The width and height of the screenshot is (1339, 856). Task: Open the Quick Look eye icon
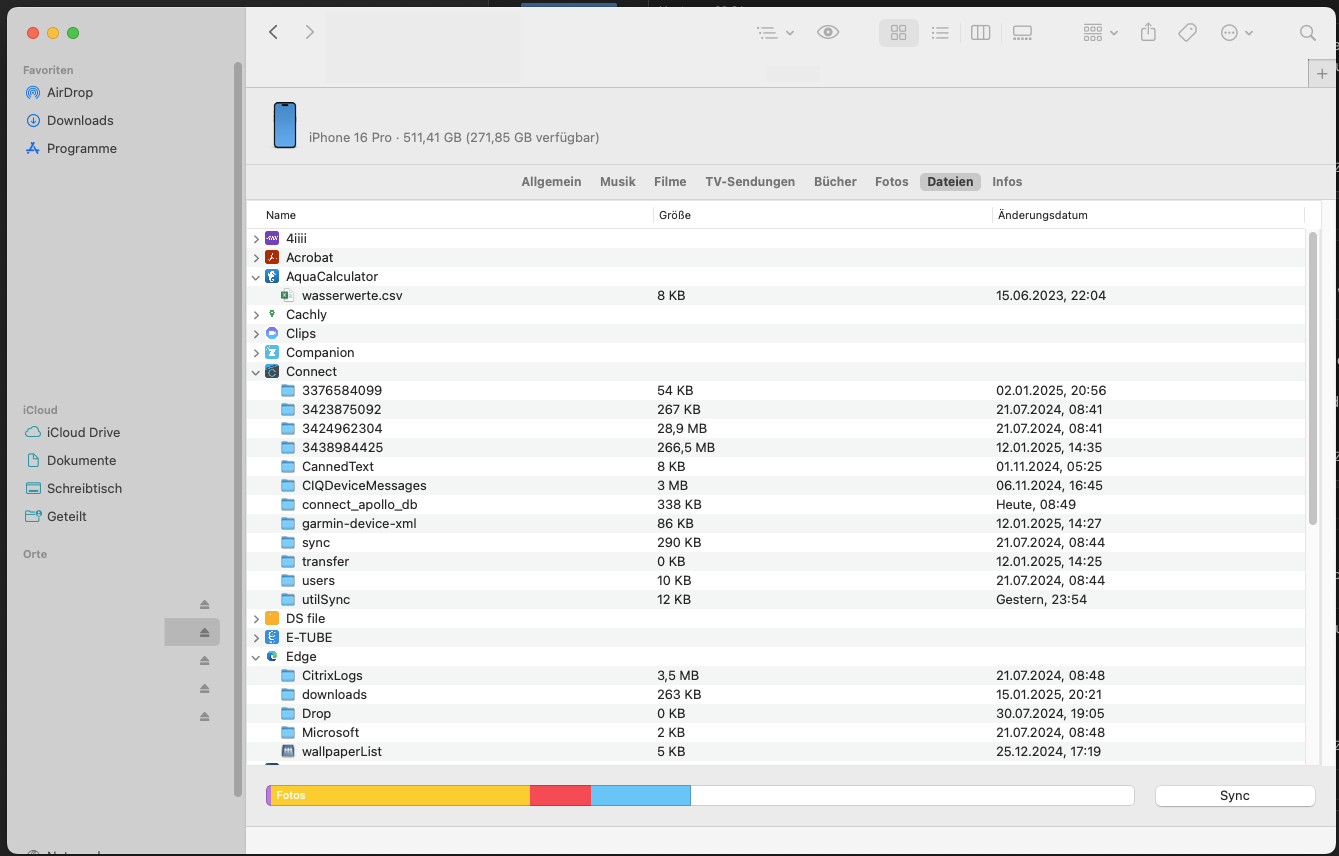[x=828, y=32]
